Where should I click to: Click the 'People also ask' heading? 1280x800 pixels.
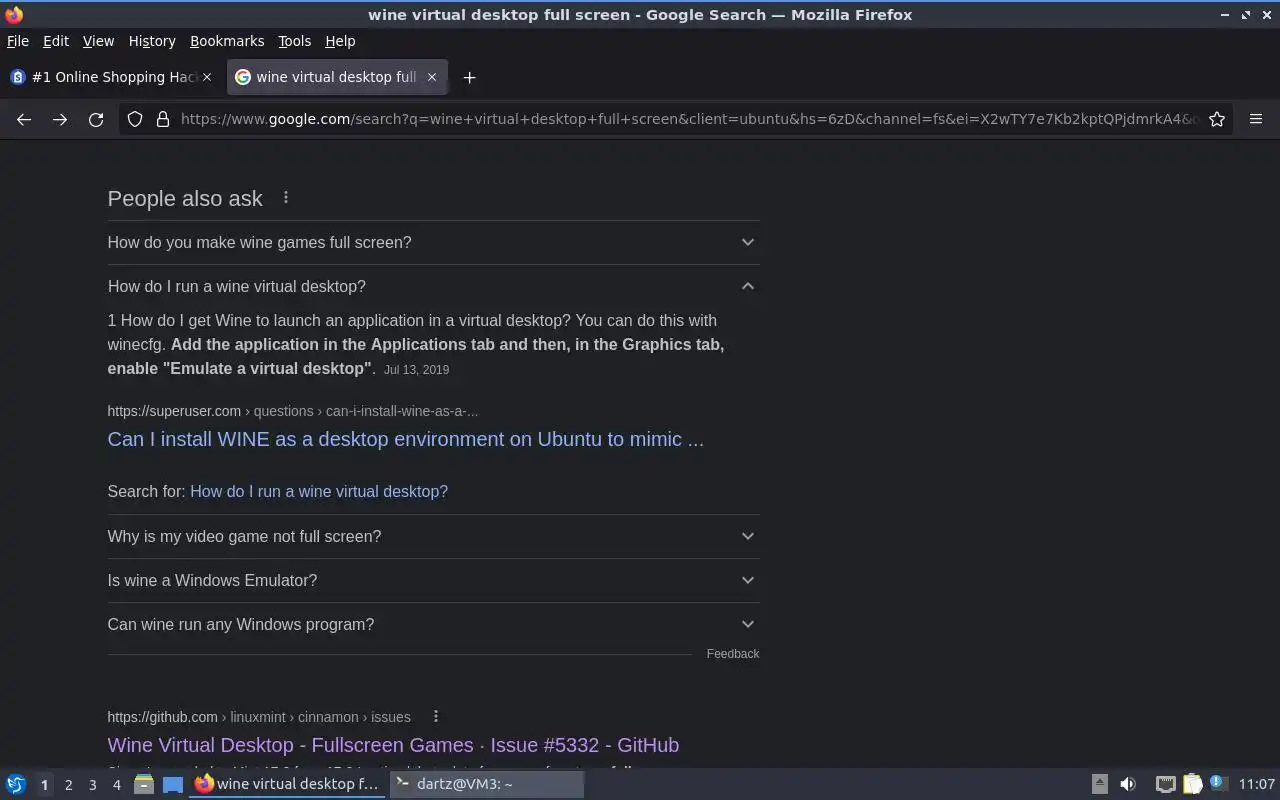(x=185, y=198)
